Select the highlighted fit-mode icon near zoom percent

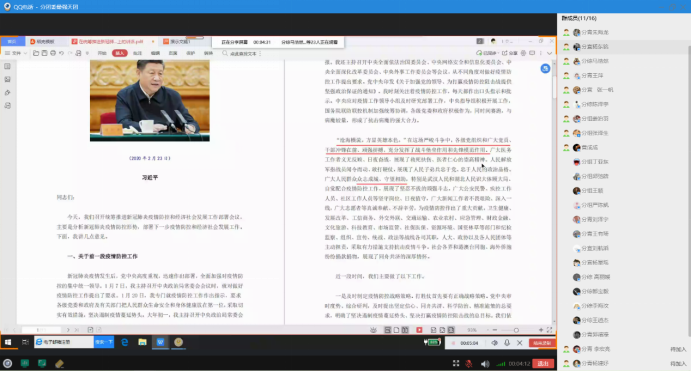coord(451,330)
